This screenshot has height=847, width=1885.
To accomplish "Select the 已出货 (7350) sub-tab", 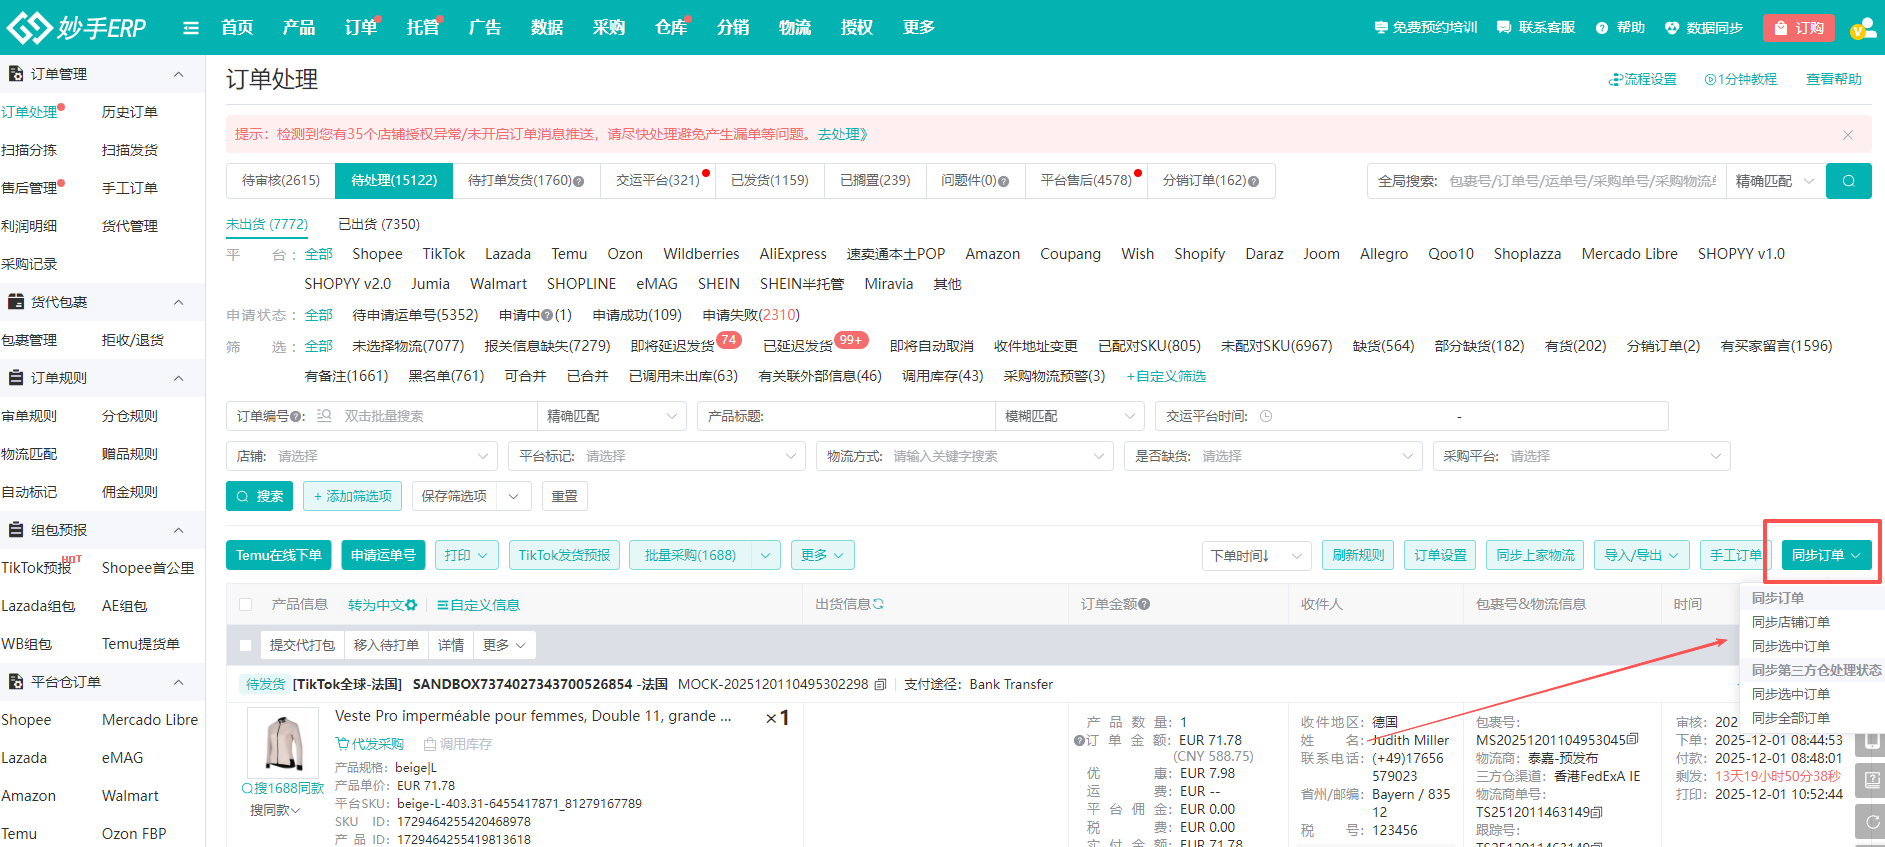I will point(379,224).
